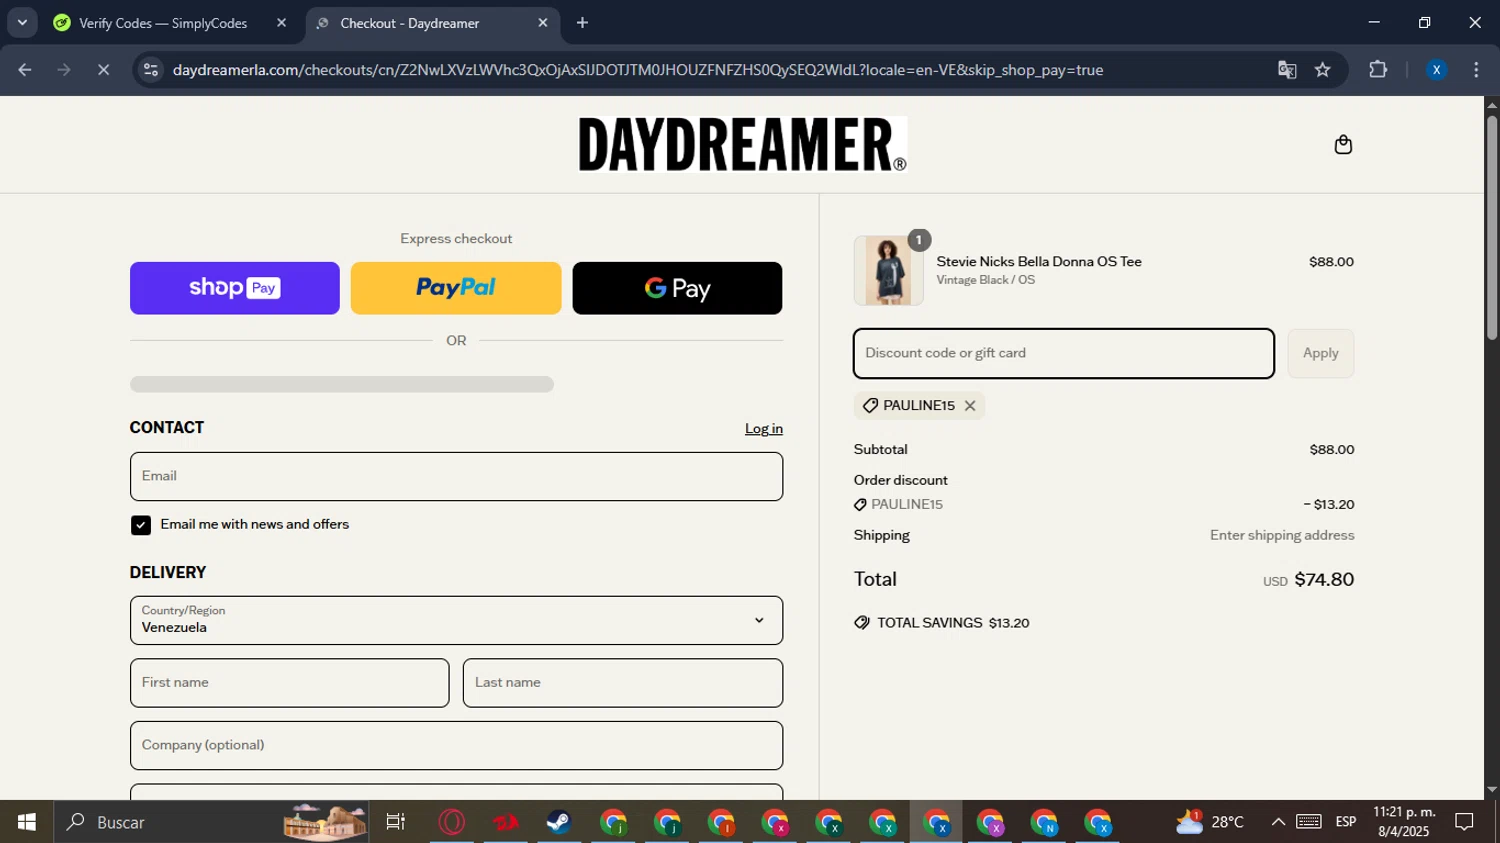Click the product thumbnail of Stevie Nicks tee
Screen dimensions: 1500x843
pos(888,271)
